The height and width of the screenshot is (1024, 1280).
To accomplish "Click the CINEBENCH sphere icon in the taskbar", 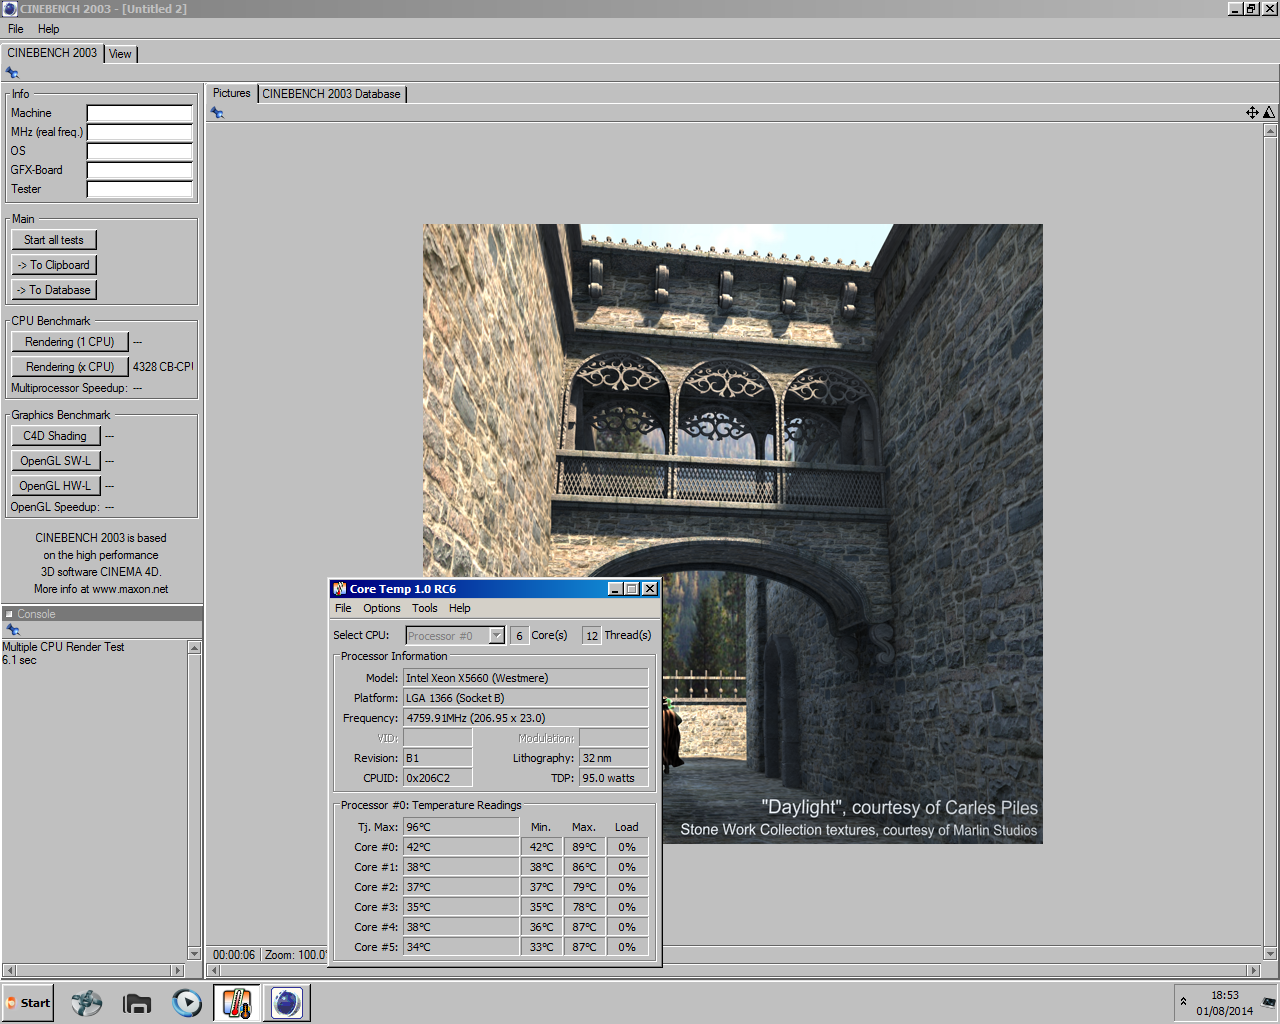I will coord(287,1003).
